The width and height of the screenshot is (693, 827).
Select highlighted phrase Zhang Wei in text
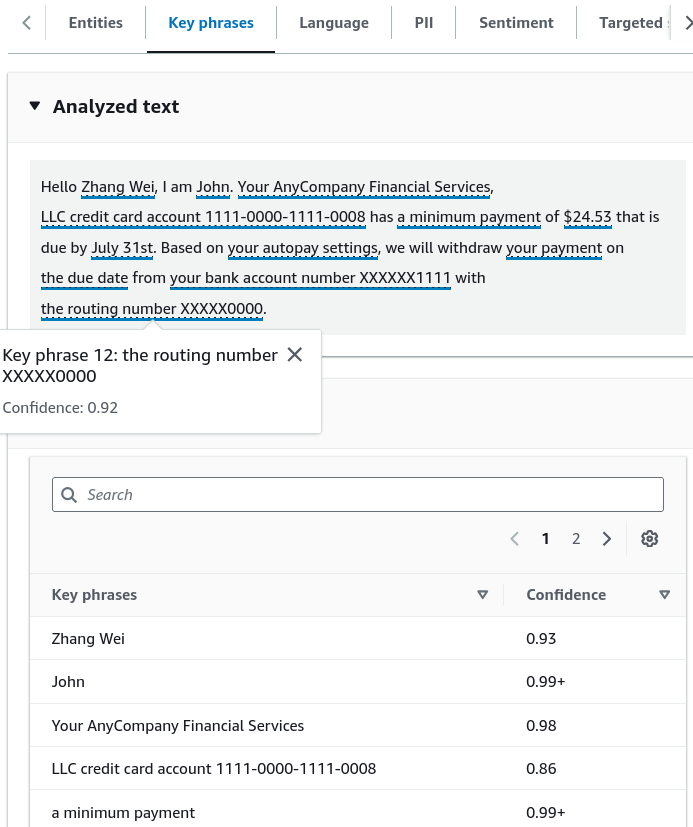118,187
